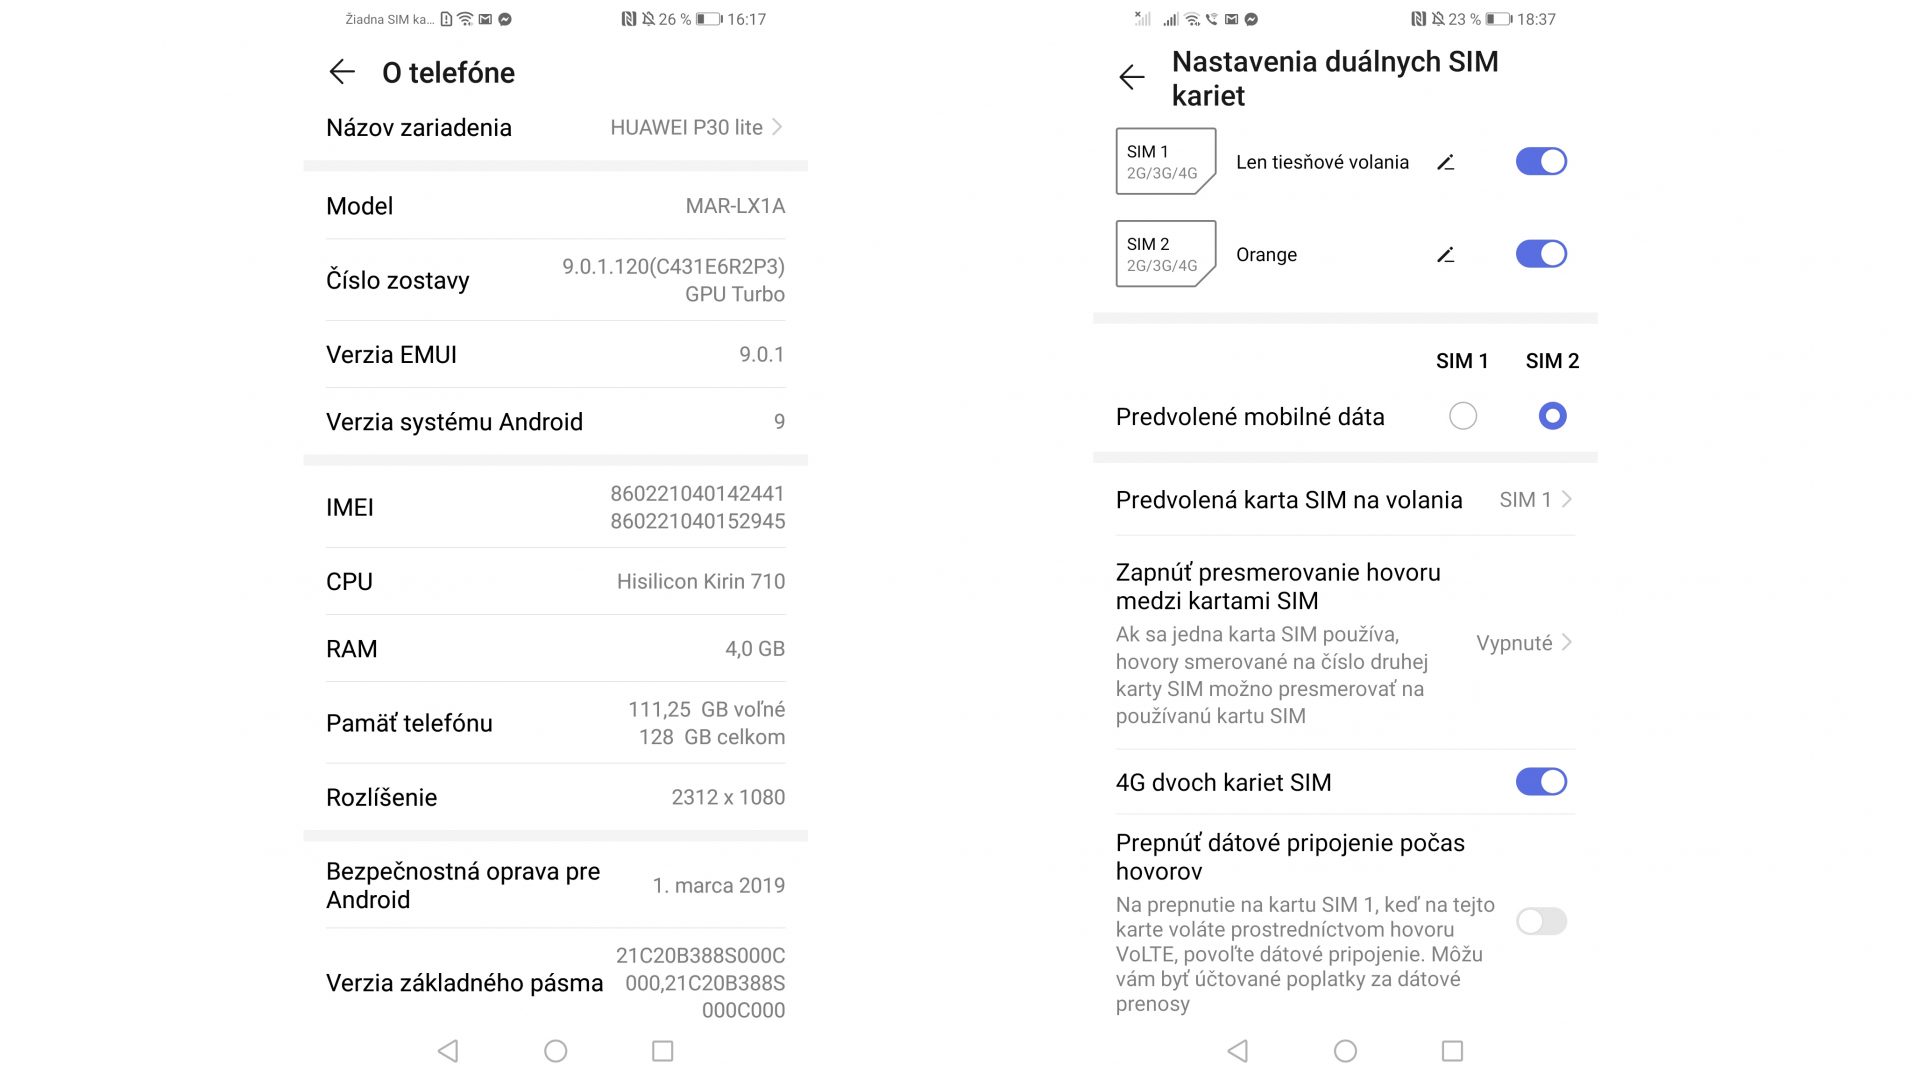Go back from dual SIM settings
The width and height of the screenshot is (1920, 1080).
[1132, 77]
